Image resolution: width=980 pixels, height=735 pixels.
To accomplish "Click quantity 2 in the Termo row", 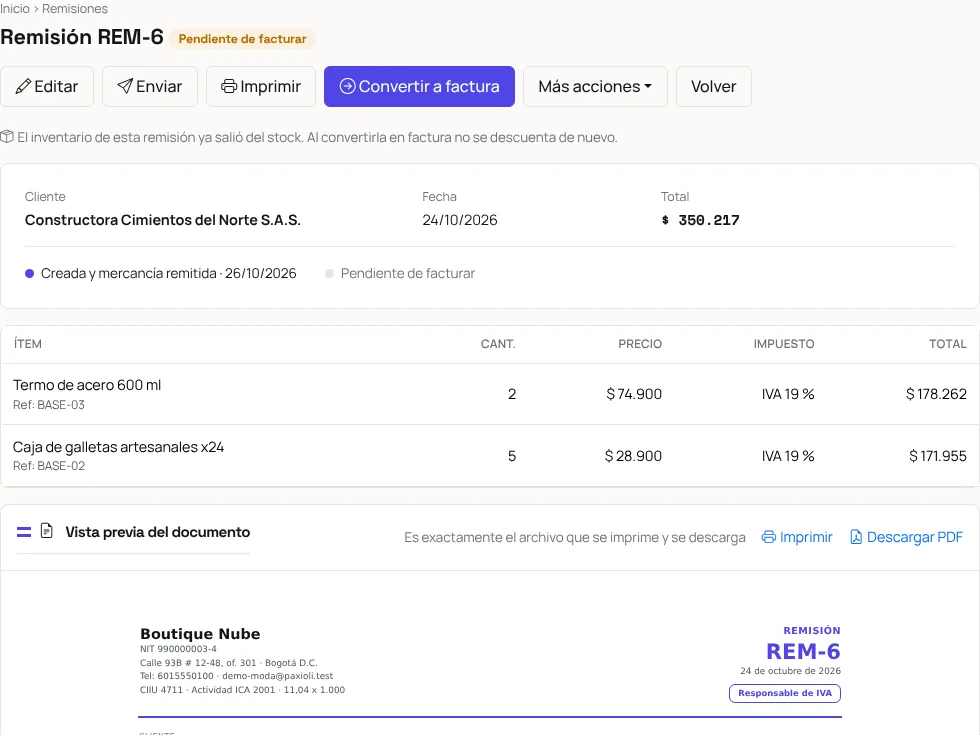I will pos(512,394).
